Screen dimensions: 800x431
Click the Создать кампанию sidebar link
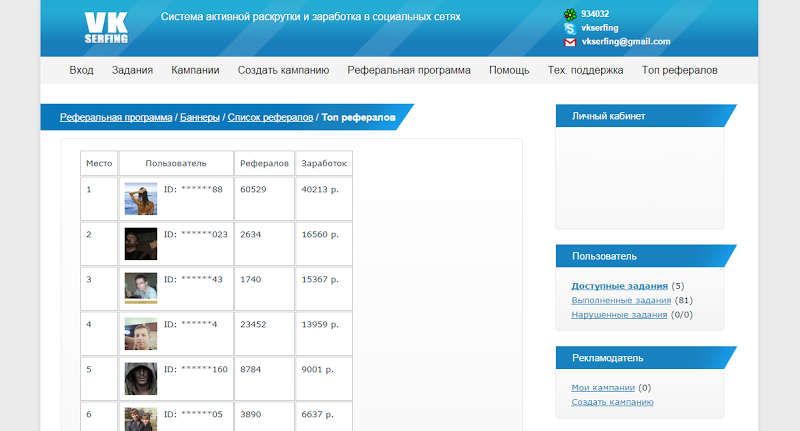(x=612, y=402)
